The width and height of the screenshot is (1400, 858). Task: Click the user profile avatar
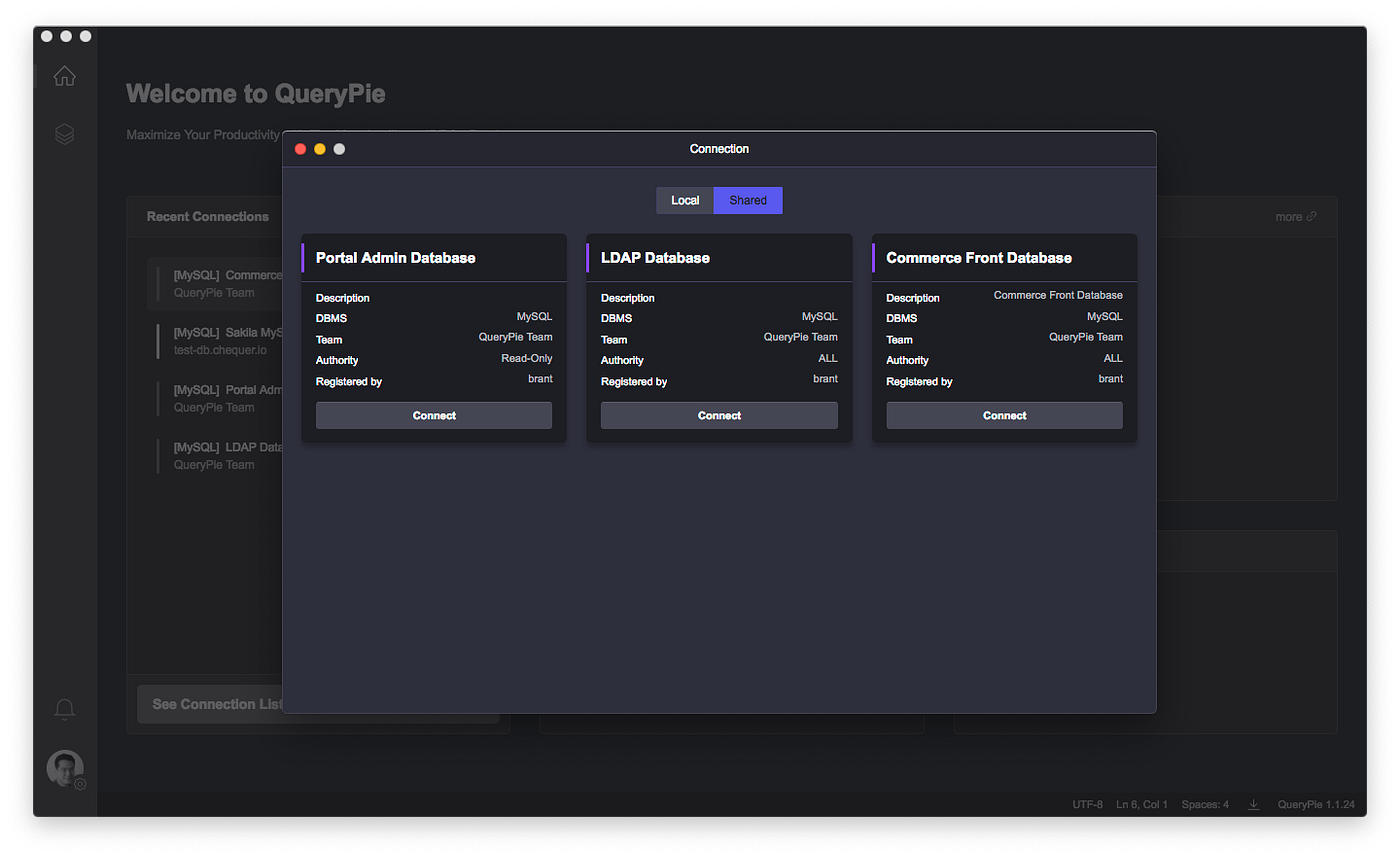pyautogui.click(x=65, y=768)
